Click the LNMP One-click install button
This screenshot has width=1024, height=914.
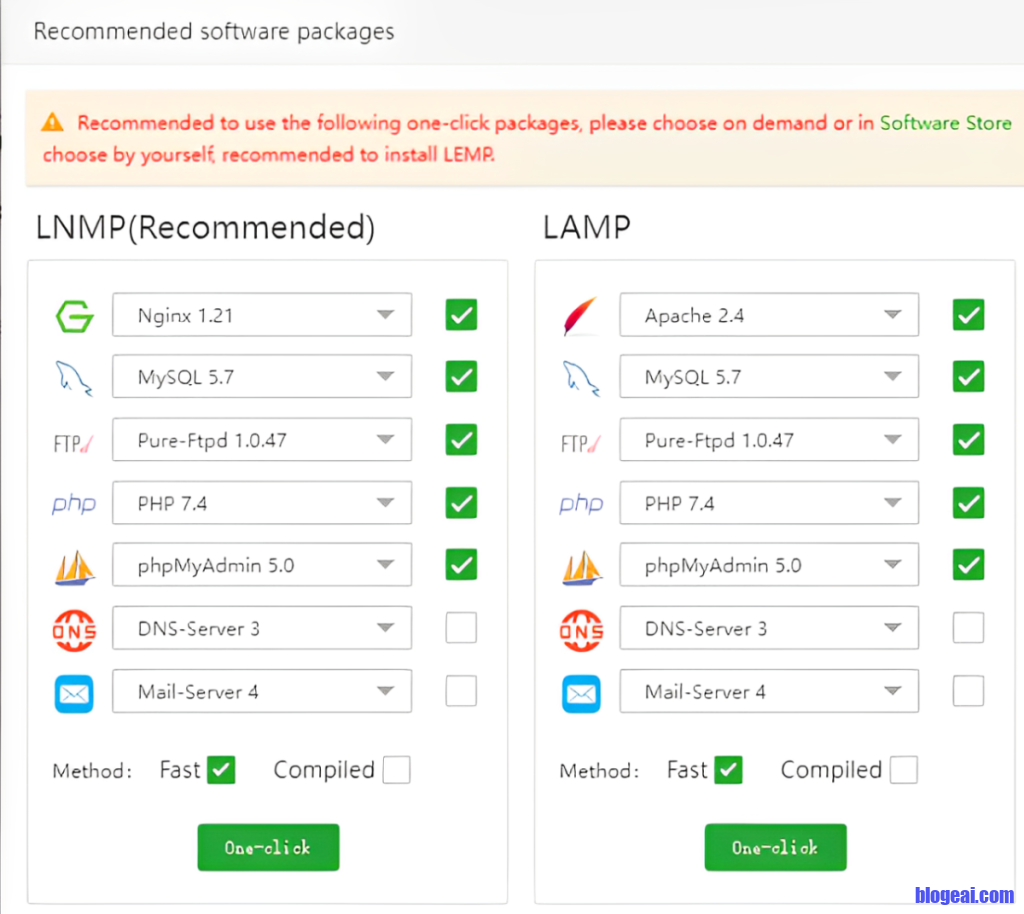(268, 847)
